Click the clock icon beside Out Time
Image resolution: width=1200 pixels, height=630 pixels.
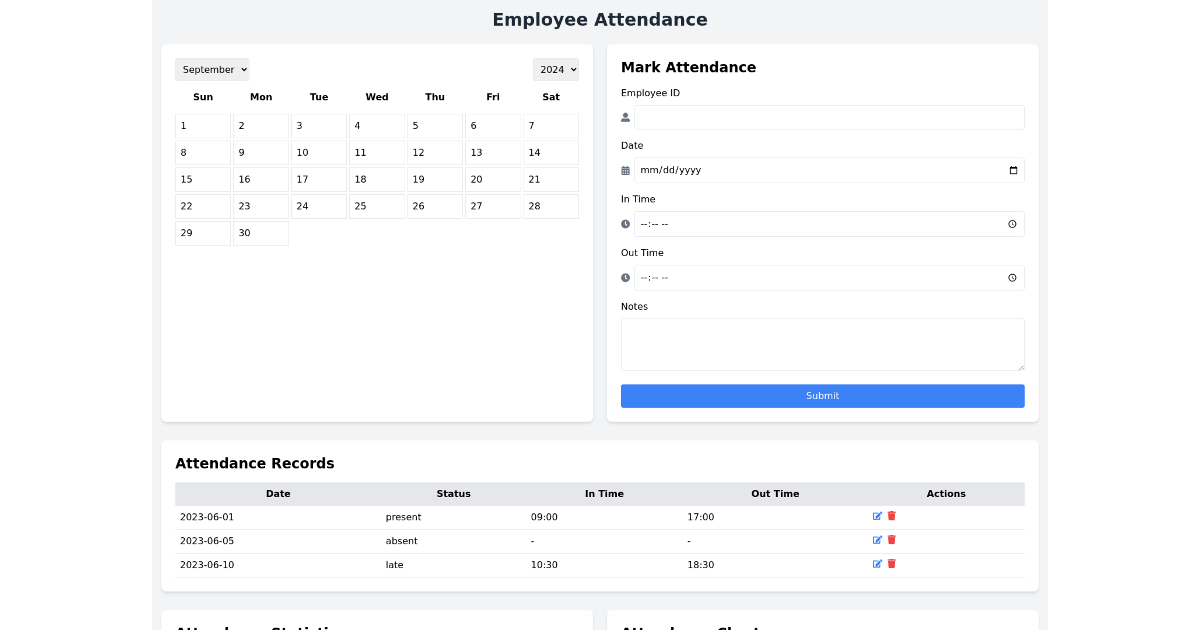(625, 277)
